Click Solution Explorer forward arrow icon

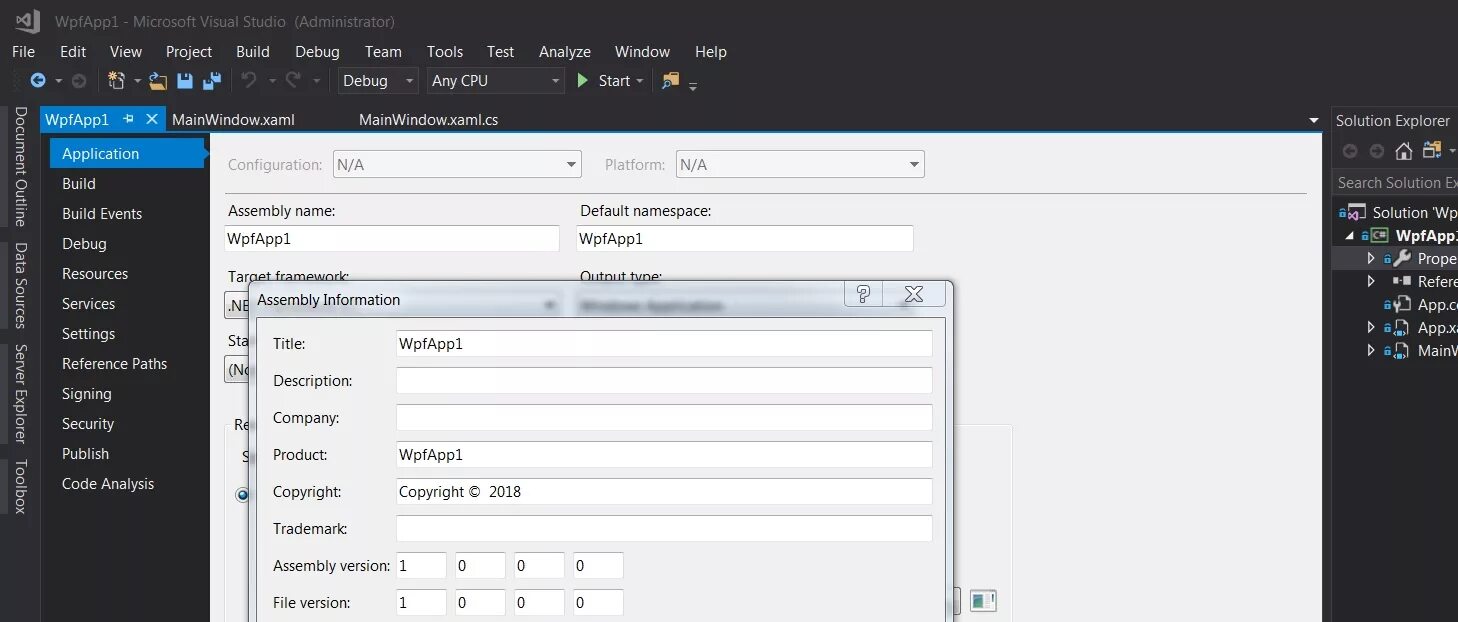click(1377, 151)
